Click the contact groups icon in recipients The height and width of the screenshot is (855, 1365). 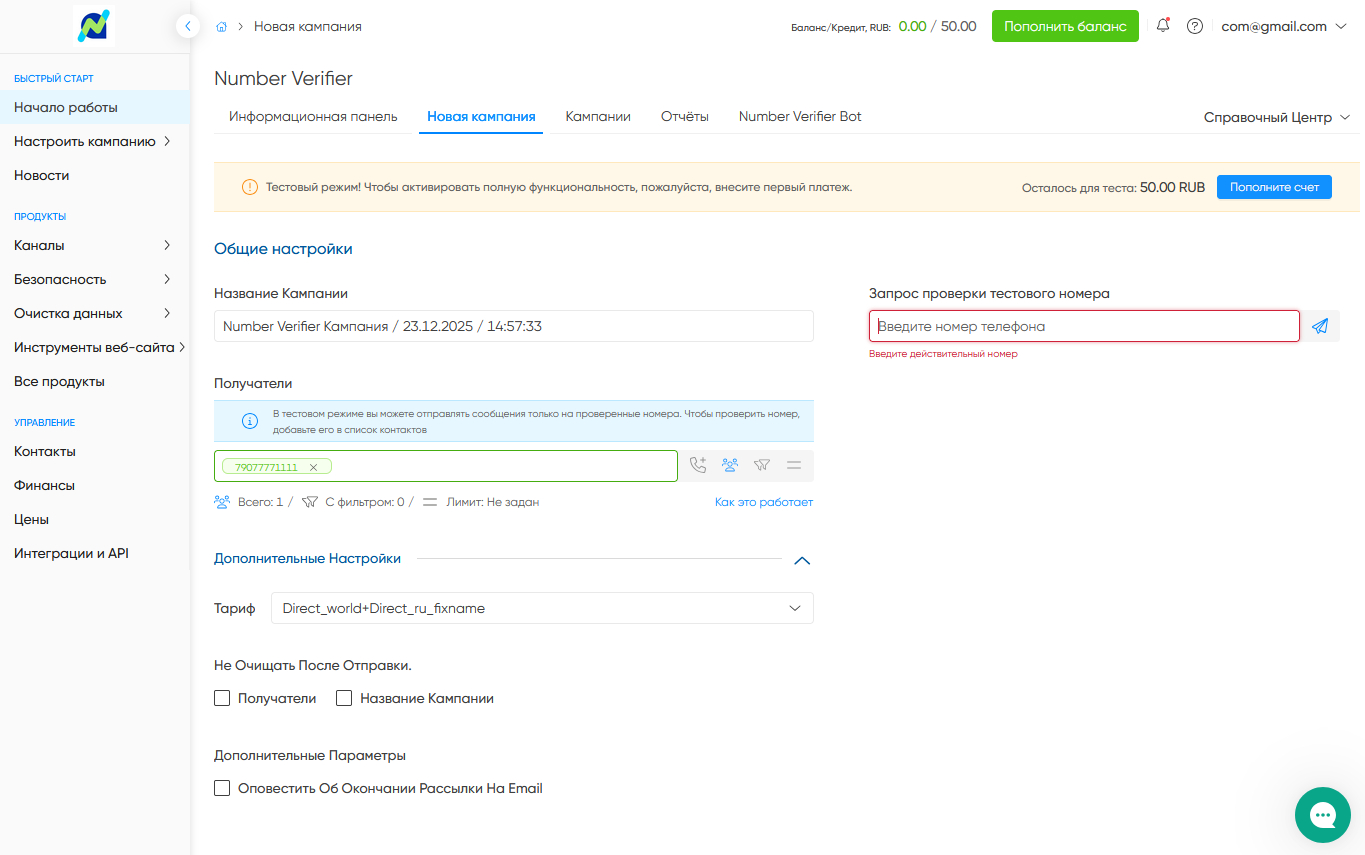click(x=730, y=465)
